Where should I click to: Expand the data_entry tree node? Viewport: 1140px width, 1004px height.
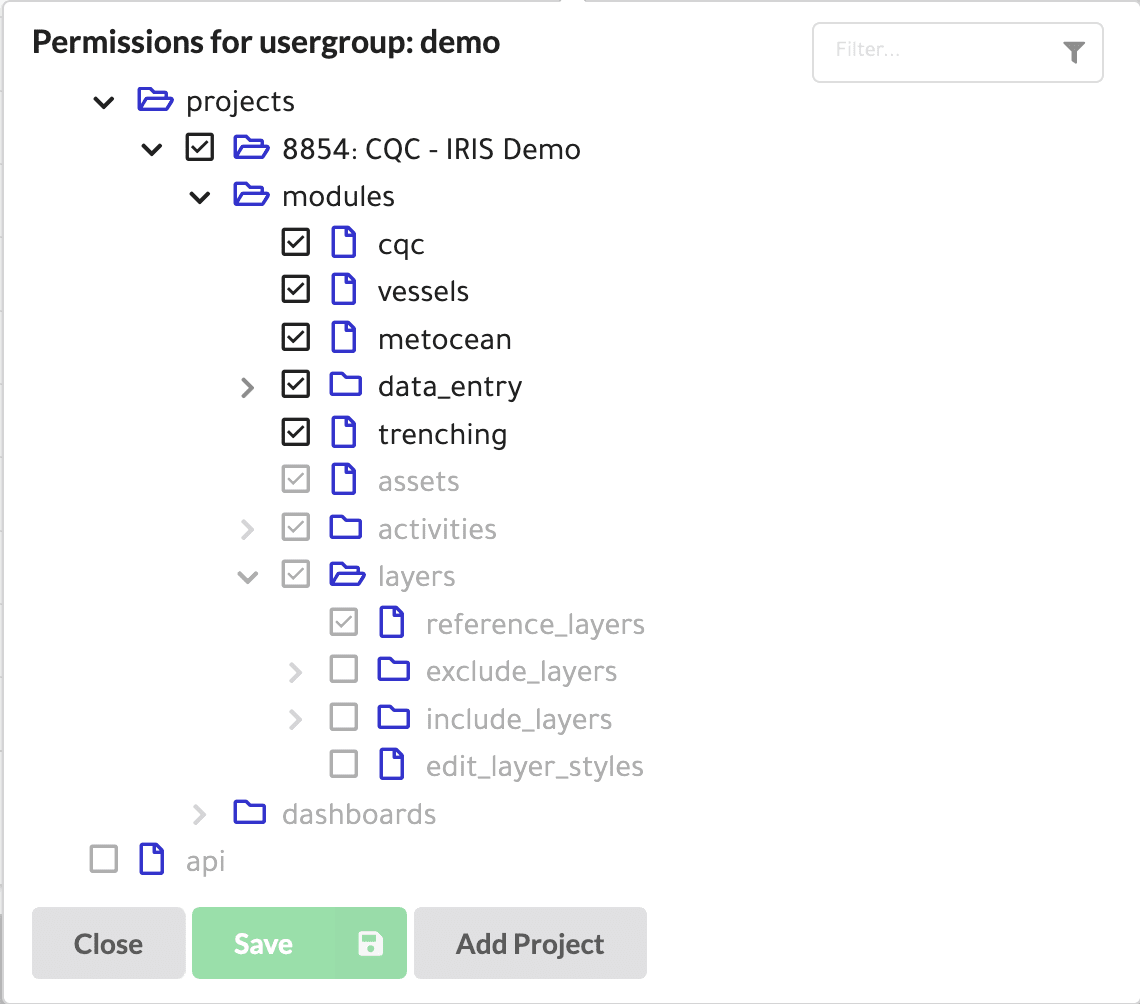pyautogui.click(x=247, y=387)
